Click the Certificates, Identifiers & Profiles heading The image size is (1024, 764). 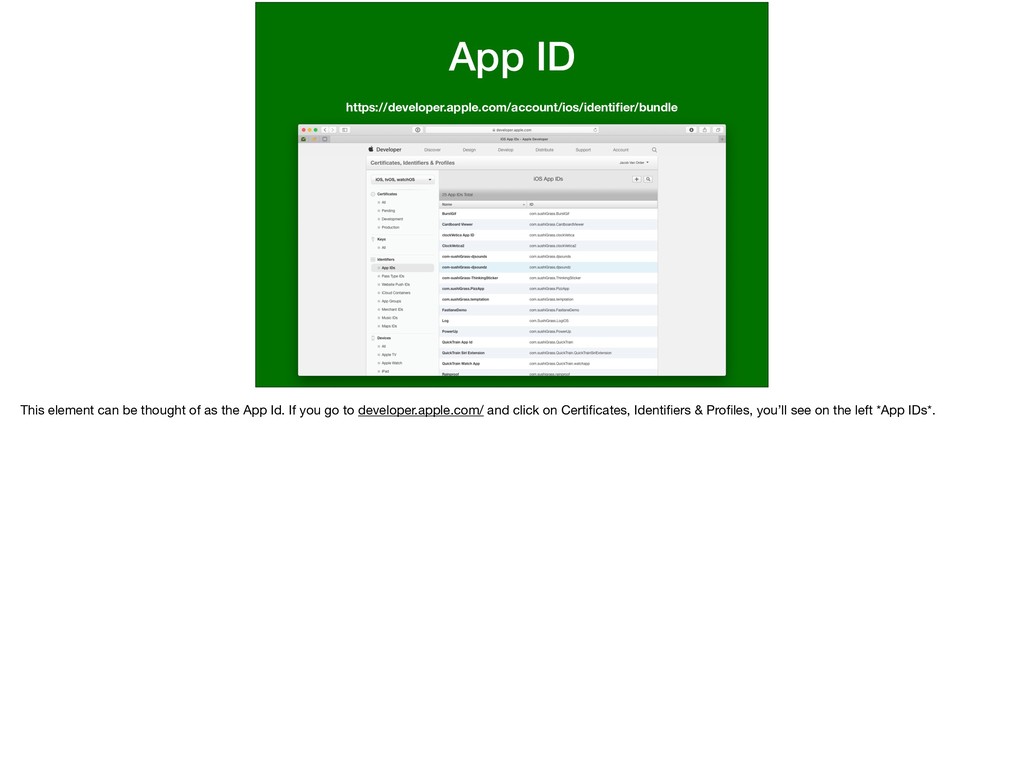click(x=413, y=163)
